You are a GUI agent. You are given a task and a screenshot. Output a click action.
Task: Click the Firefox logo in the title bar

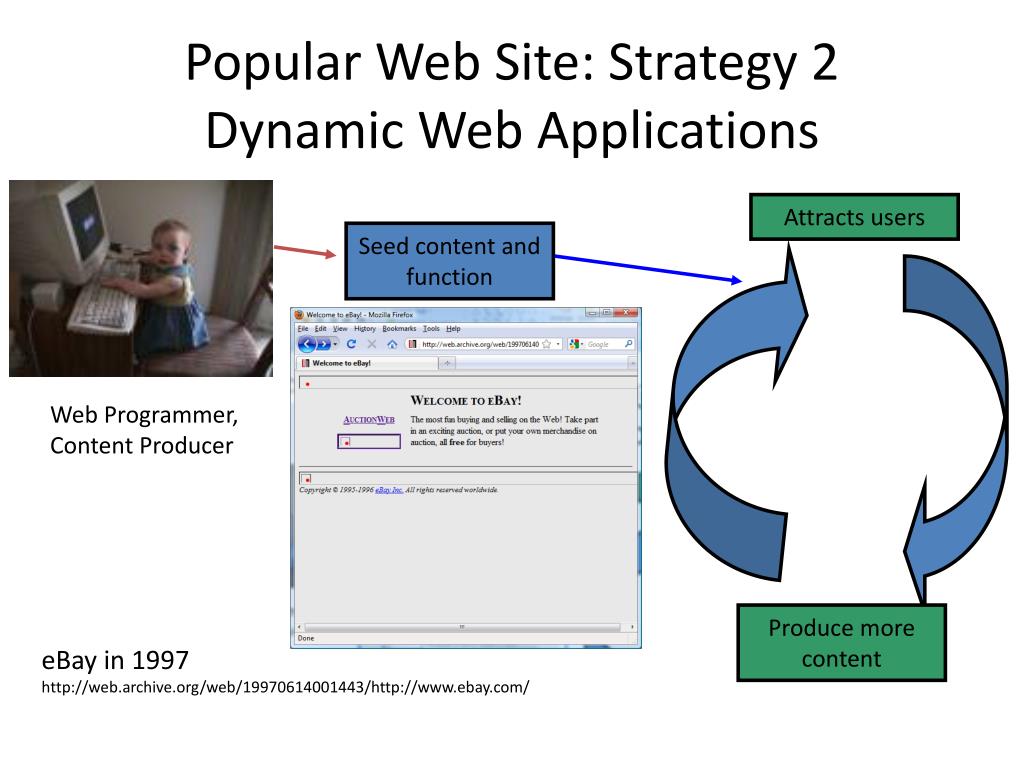coord(300,315)
